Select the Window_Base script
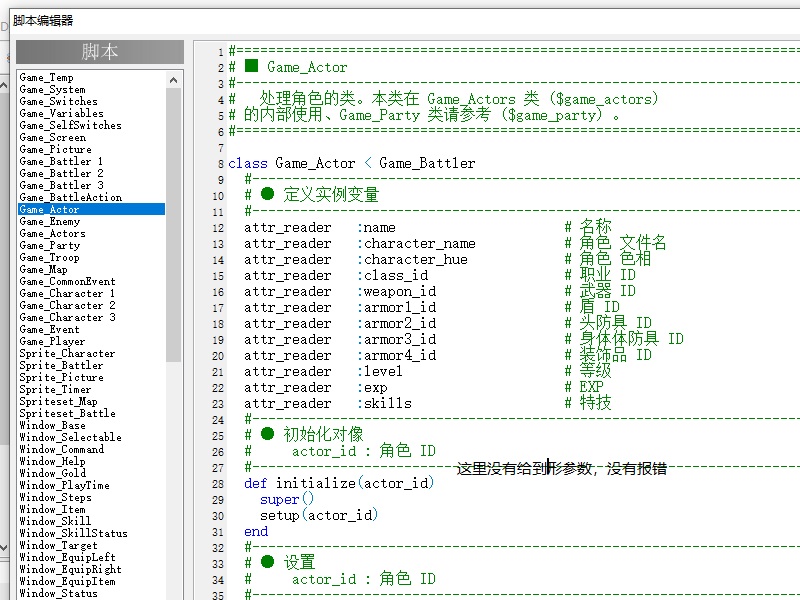This screenshot has width=800, height=600. pyautogui.click(x=52, y=425)
